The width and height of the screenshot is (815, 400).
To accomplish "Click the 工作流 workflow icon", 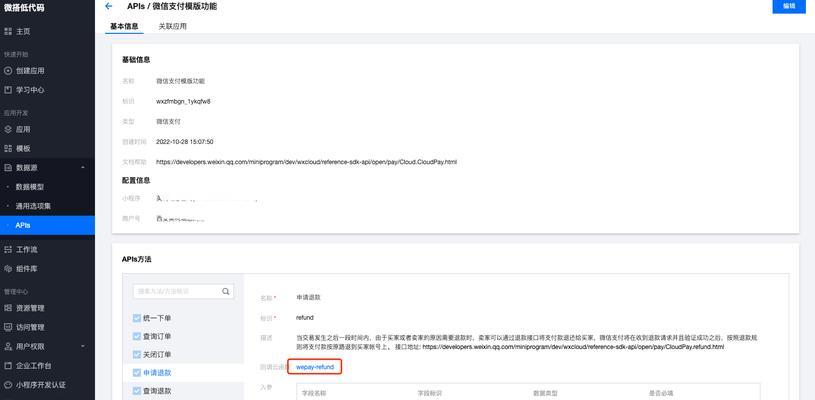I will (x=8, y=250).
